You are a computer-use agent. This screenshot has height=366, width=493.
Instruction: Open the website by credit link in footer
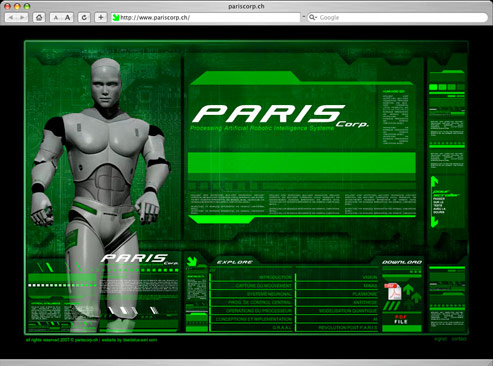(129, 340)
